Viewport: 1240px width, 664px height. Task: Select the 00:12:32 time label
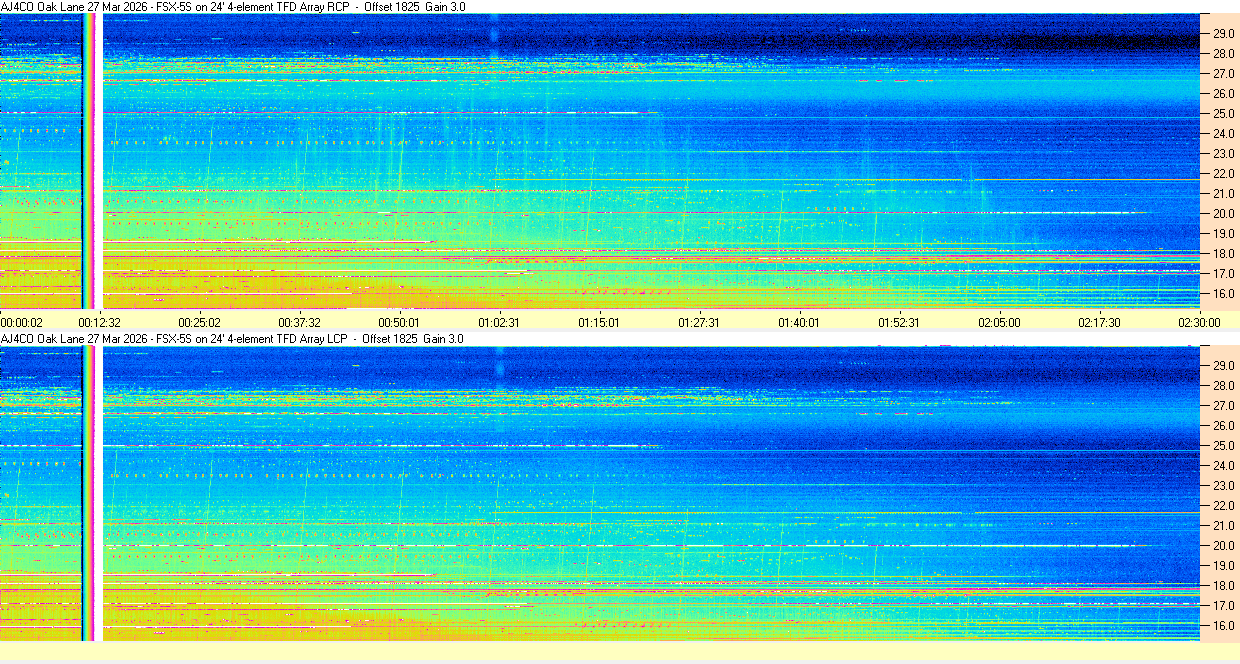pos(100,322)
